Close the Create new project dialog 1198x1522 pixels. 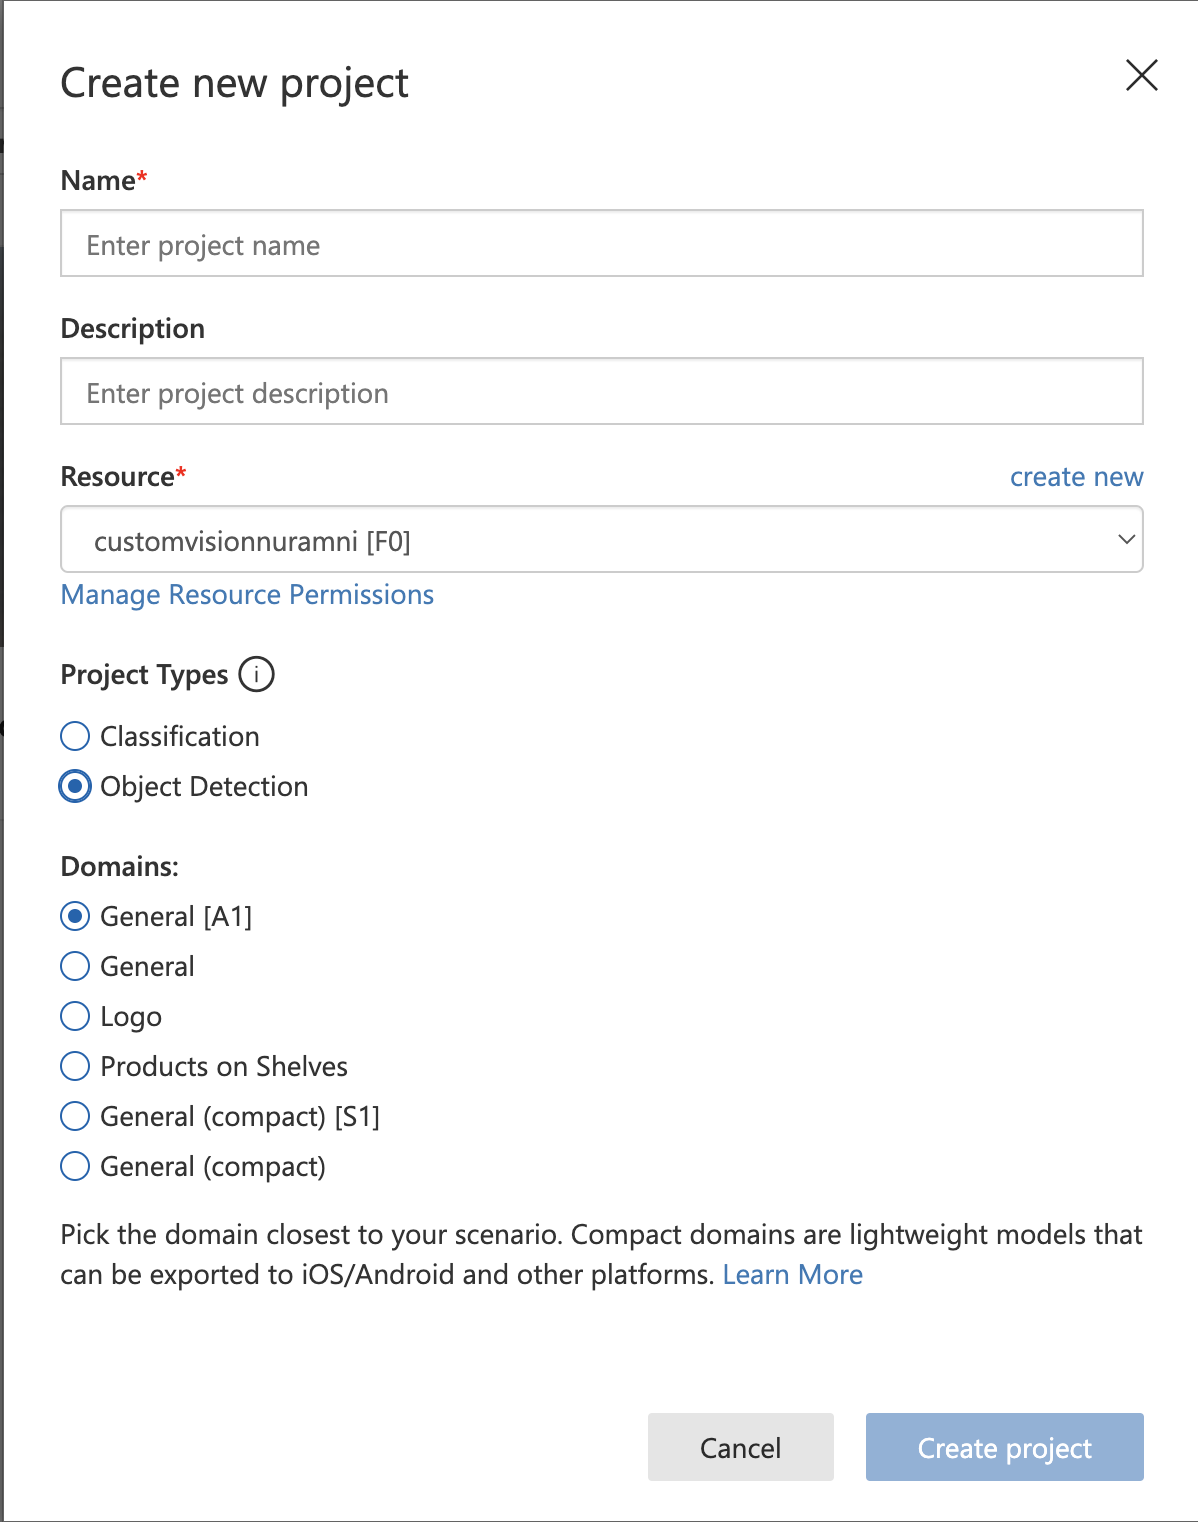pos(1141,76)
